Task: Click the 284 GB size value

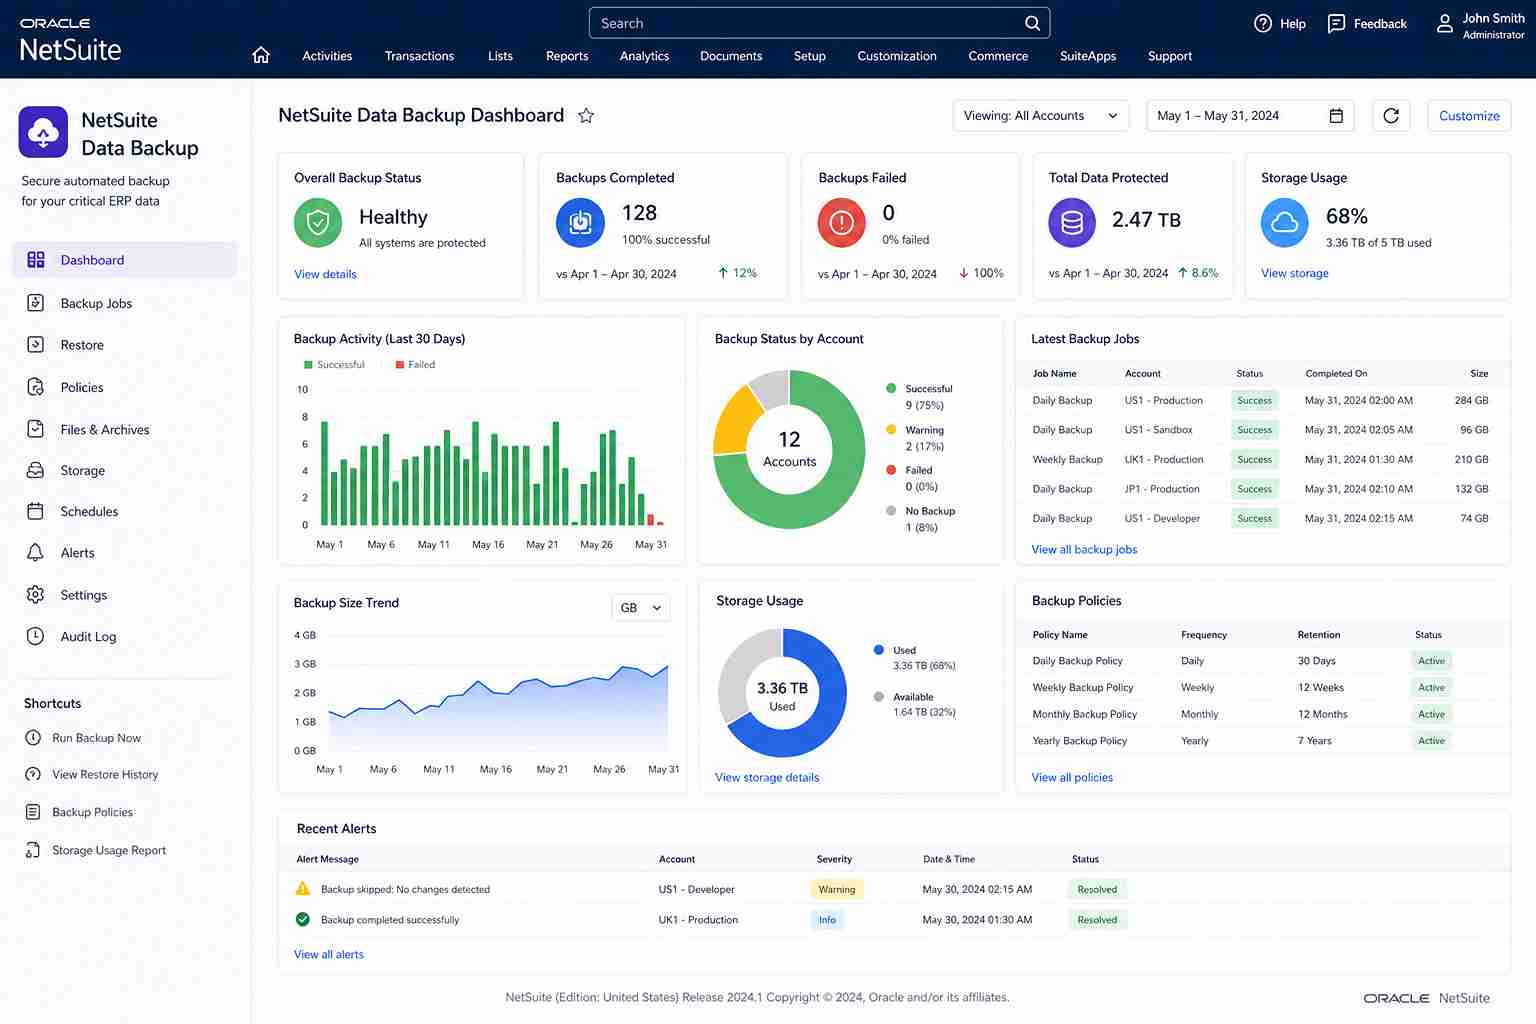Action: pos(1471,400)
